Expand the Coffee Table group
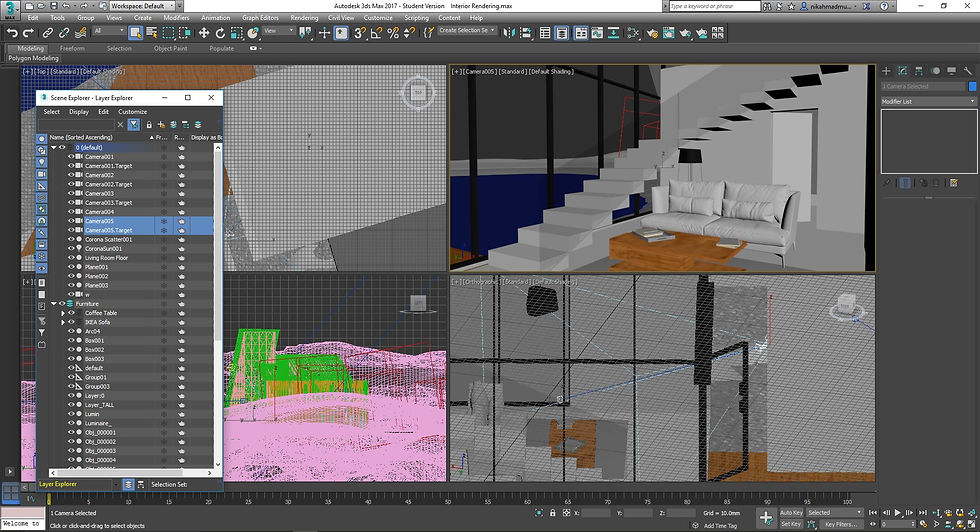This screenshot has width=980, height=532. click(x=63, y=313)
